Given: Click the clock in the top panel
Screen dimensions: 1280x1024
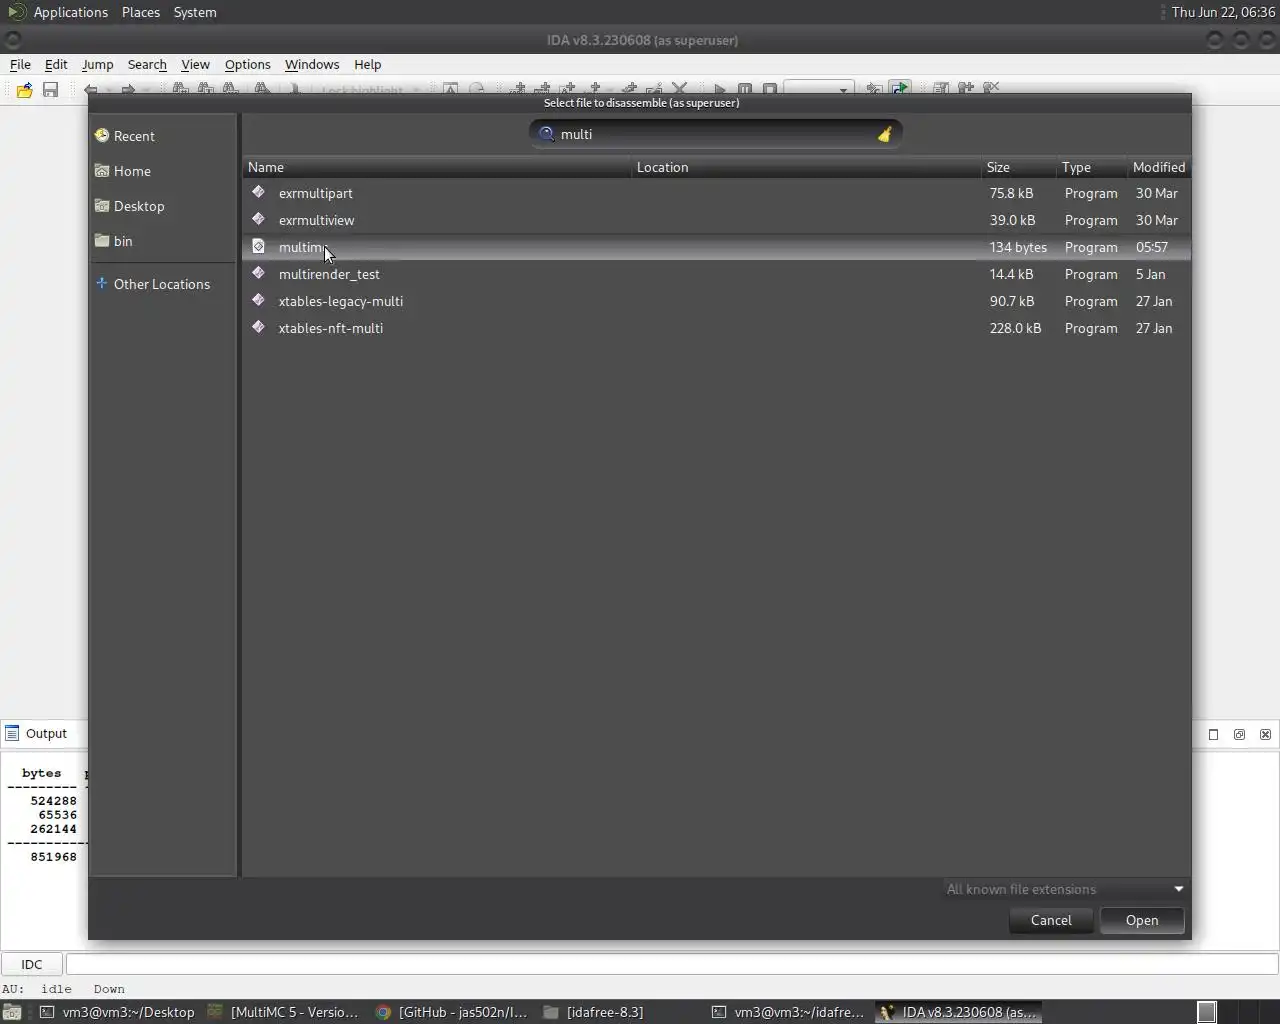Looking at the screenshot, I should pos(1223,12).
